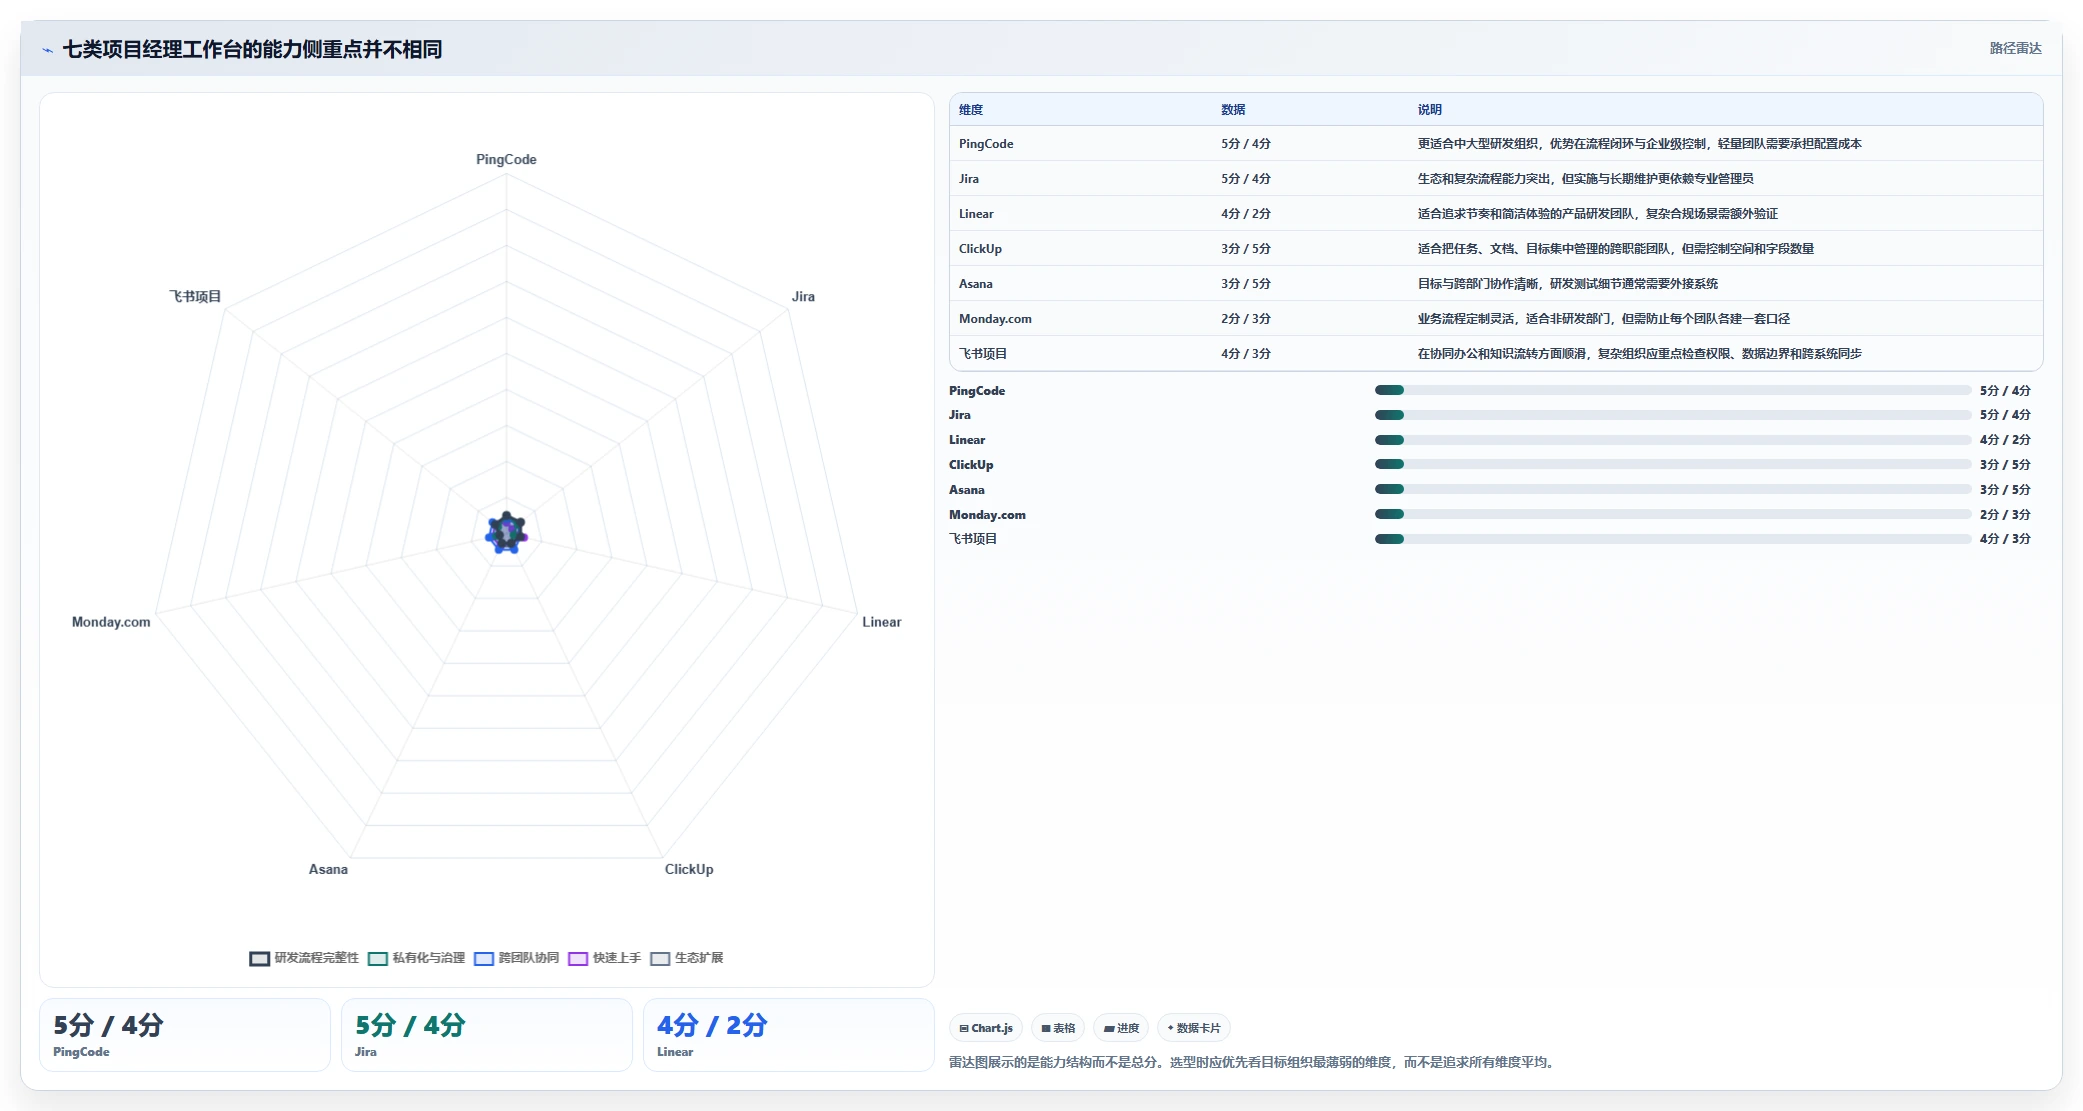
Task: Click the description starting 目标与跨部门协作清晰
Action: (1567, 284)
